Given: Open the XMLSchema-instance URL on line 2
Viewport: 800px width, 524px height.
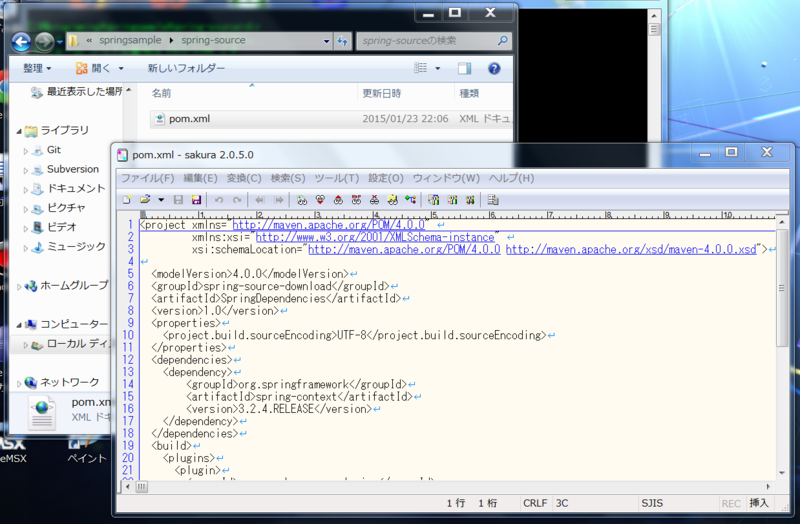Looking at the screenshot, I should tap(375, 237).
